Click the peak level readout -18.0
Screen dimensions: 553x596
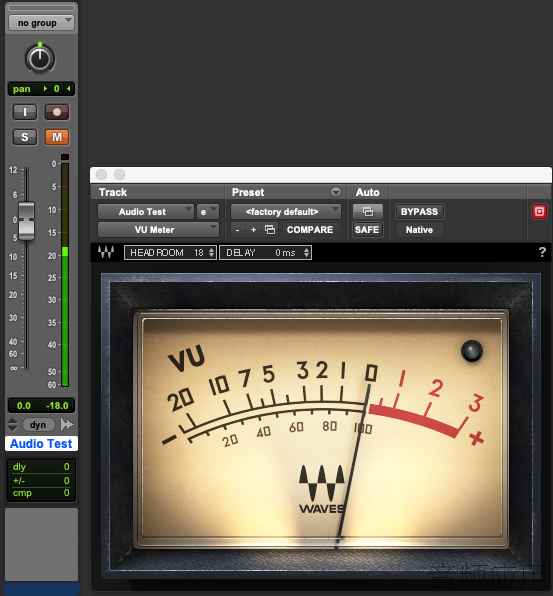coord(57,406)
